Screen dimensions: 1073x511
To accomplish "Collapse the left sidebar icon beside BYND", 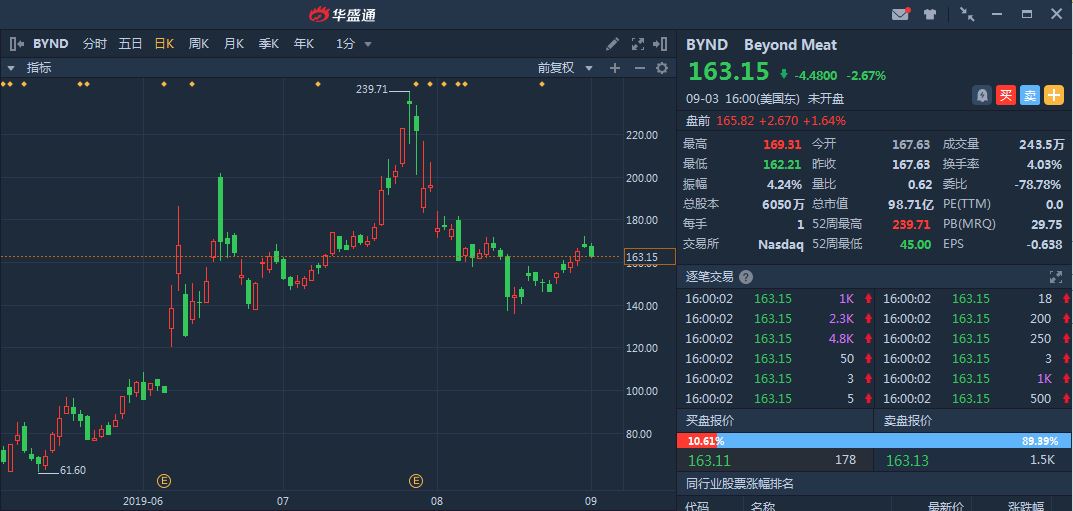I will [x=16, y=44].
